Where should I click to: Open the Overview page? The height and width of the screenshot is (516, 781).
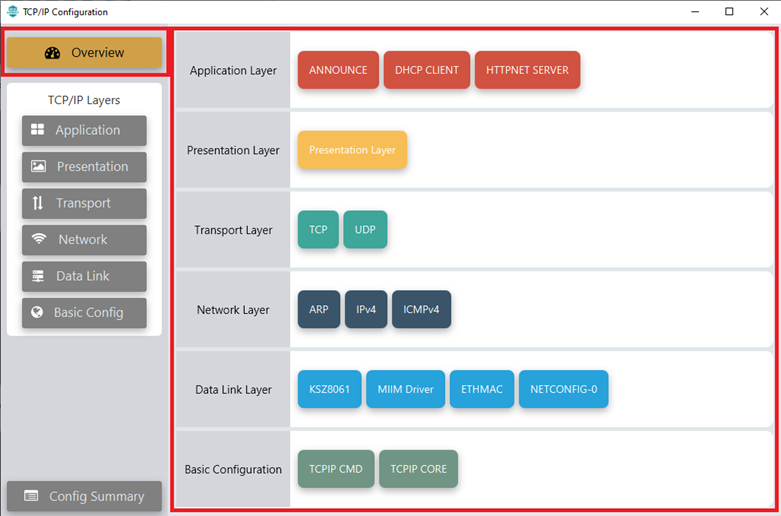[84, 53]
